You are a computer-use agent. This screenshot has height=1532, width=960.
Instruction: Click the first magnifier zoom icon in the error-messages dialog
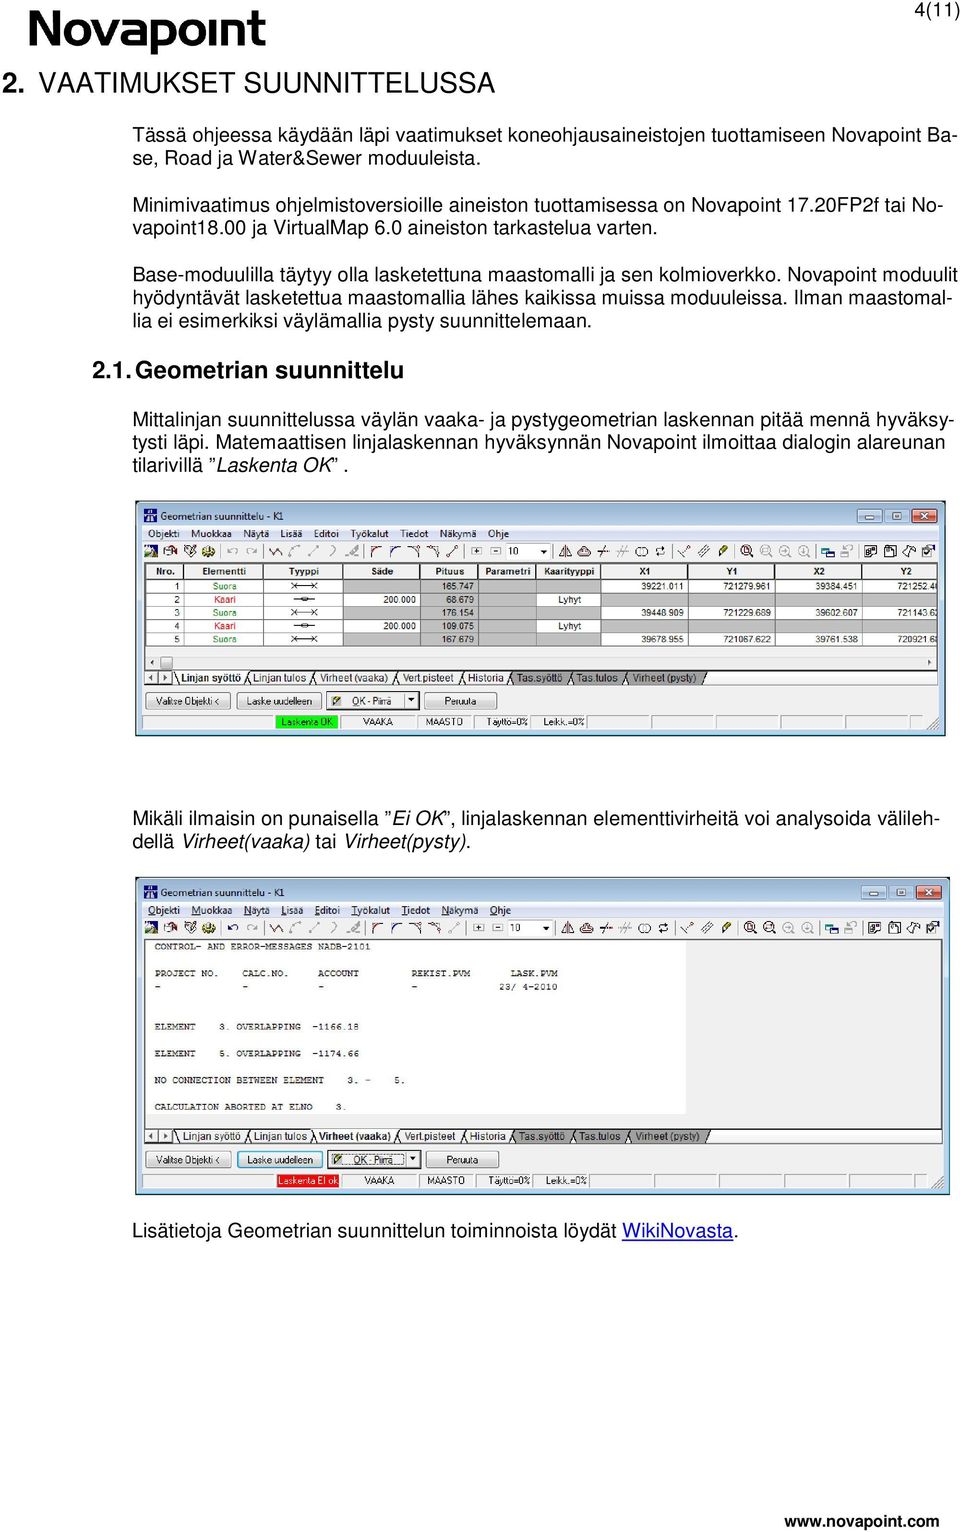click(x=750, y=928)
